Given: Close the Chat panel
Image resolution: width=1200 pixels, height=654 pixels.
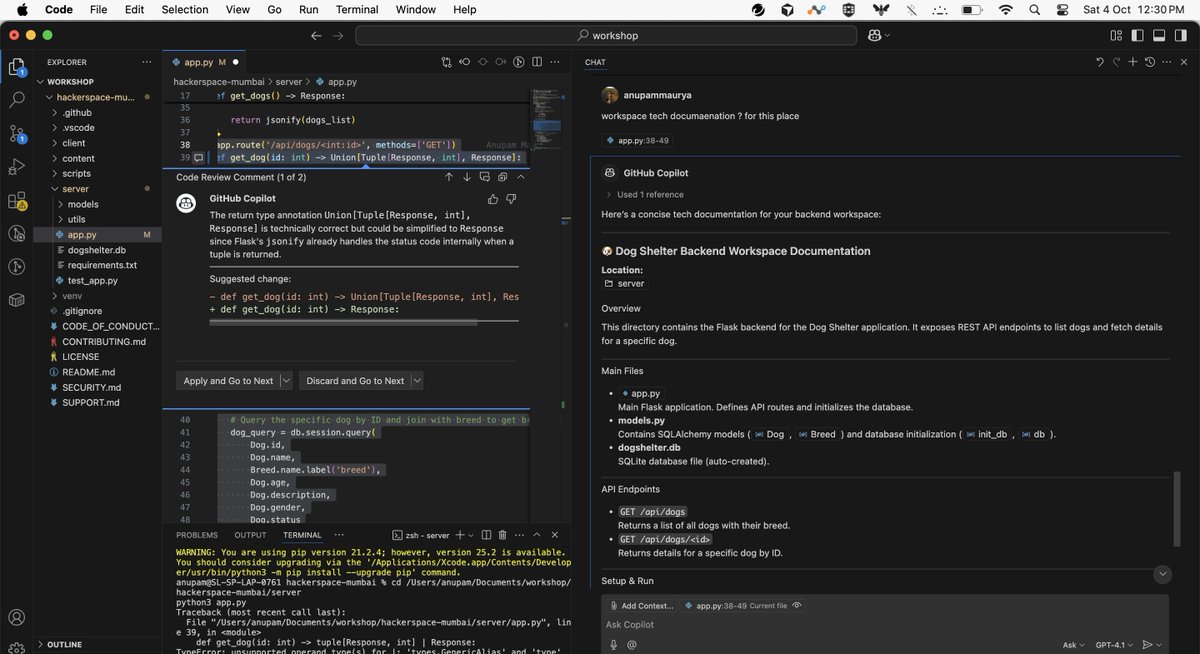Looking at the screenshot, I should (1184, 62).
